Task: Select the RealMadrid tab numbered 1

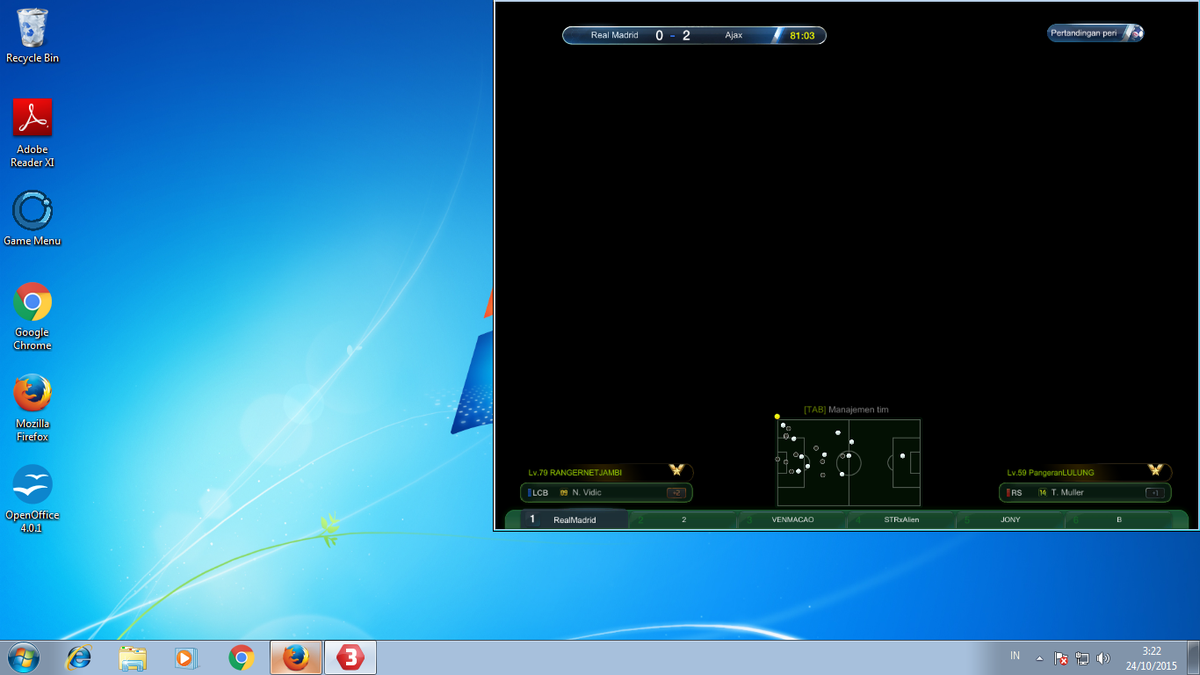Action: pyautogui.click(x=575, y=520)
